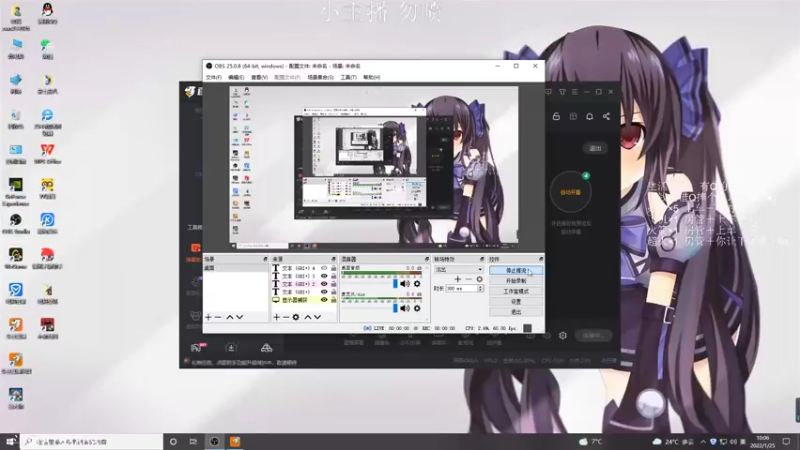The image size is (800, 450).
Task: Click mixer panel vertical scrollbar down arrow
Action: 427,319
